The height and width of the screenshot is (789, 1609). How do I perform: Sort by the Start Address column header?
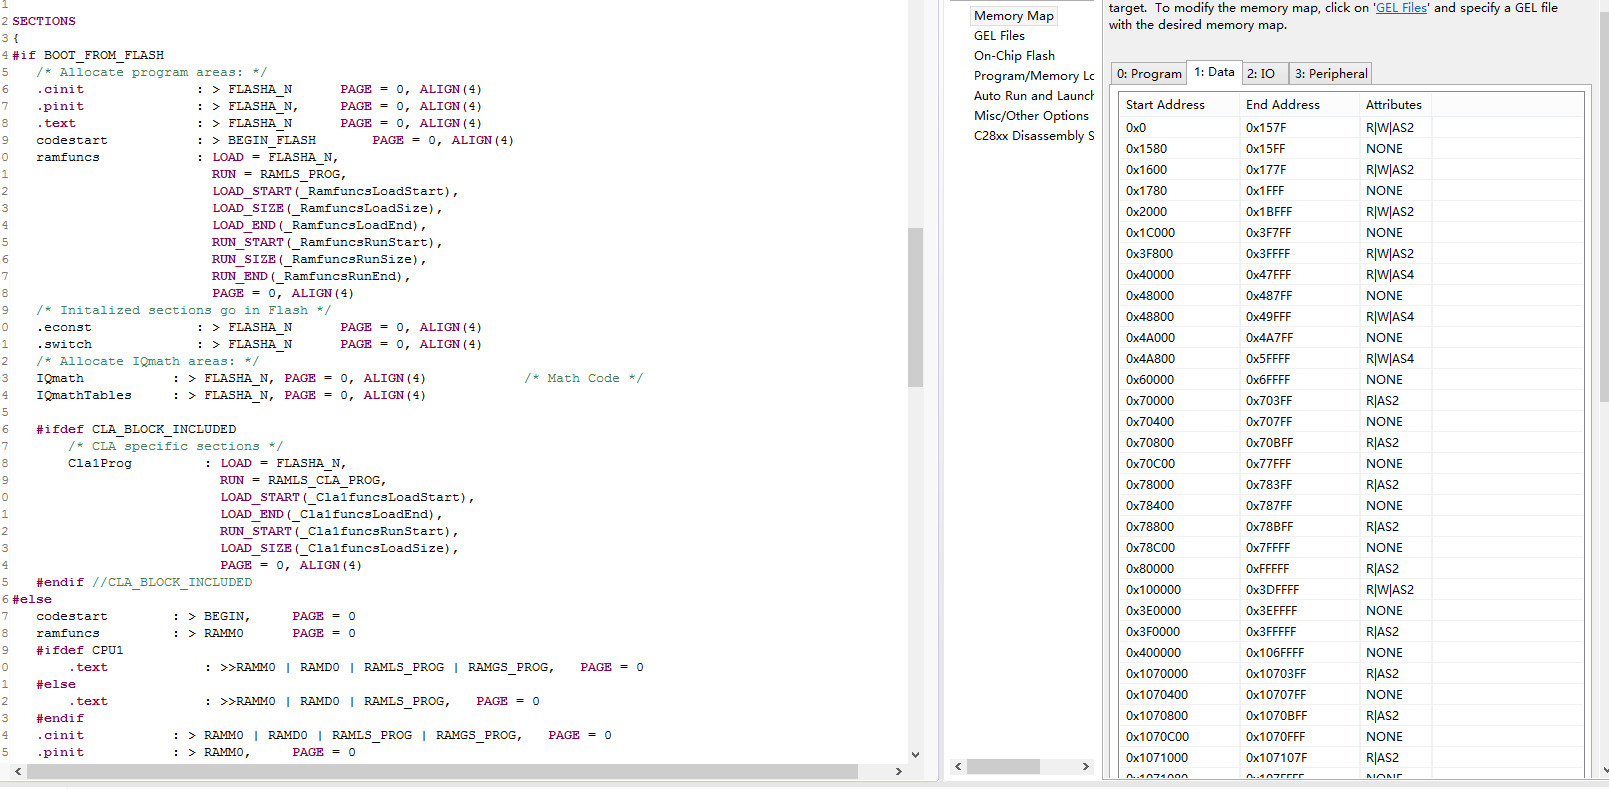coord(1178,105)
